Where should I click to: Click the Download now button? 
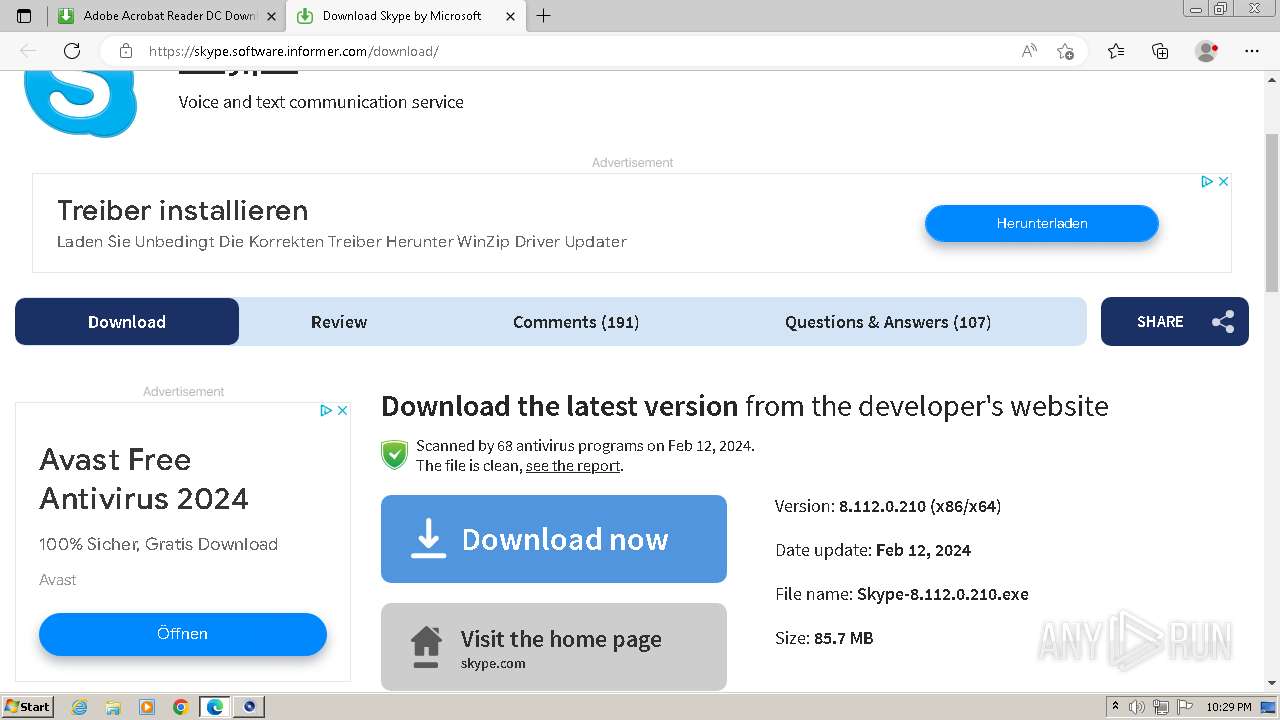[554, 539]
